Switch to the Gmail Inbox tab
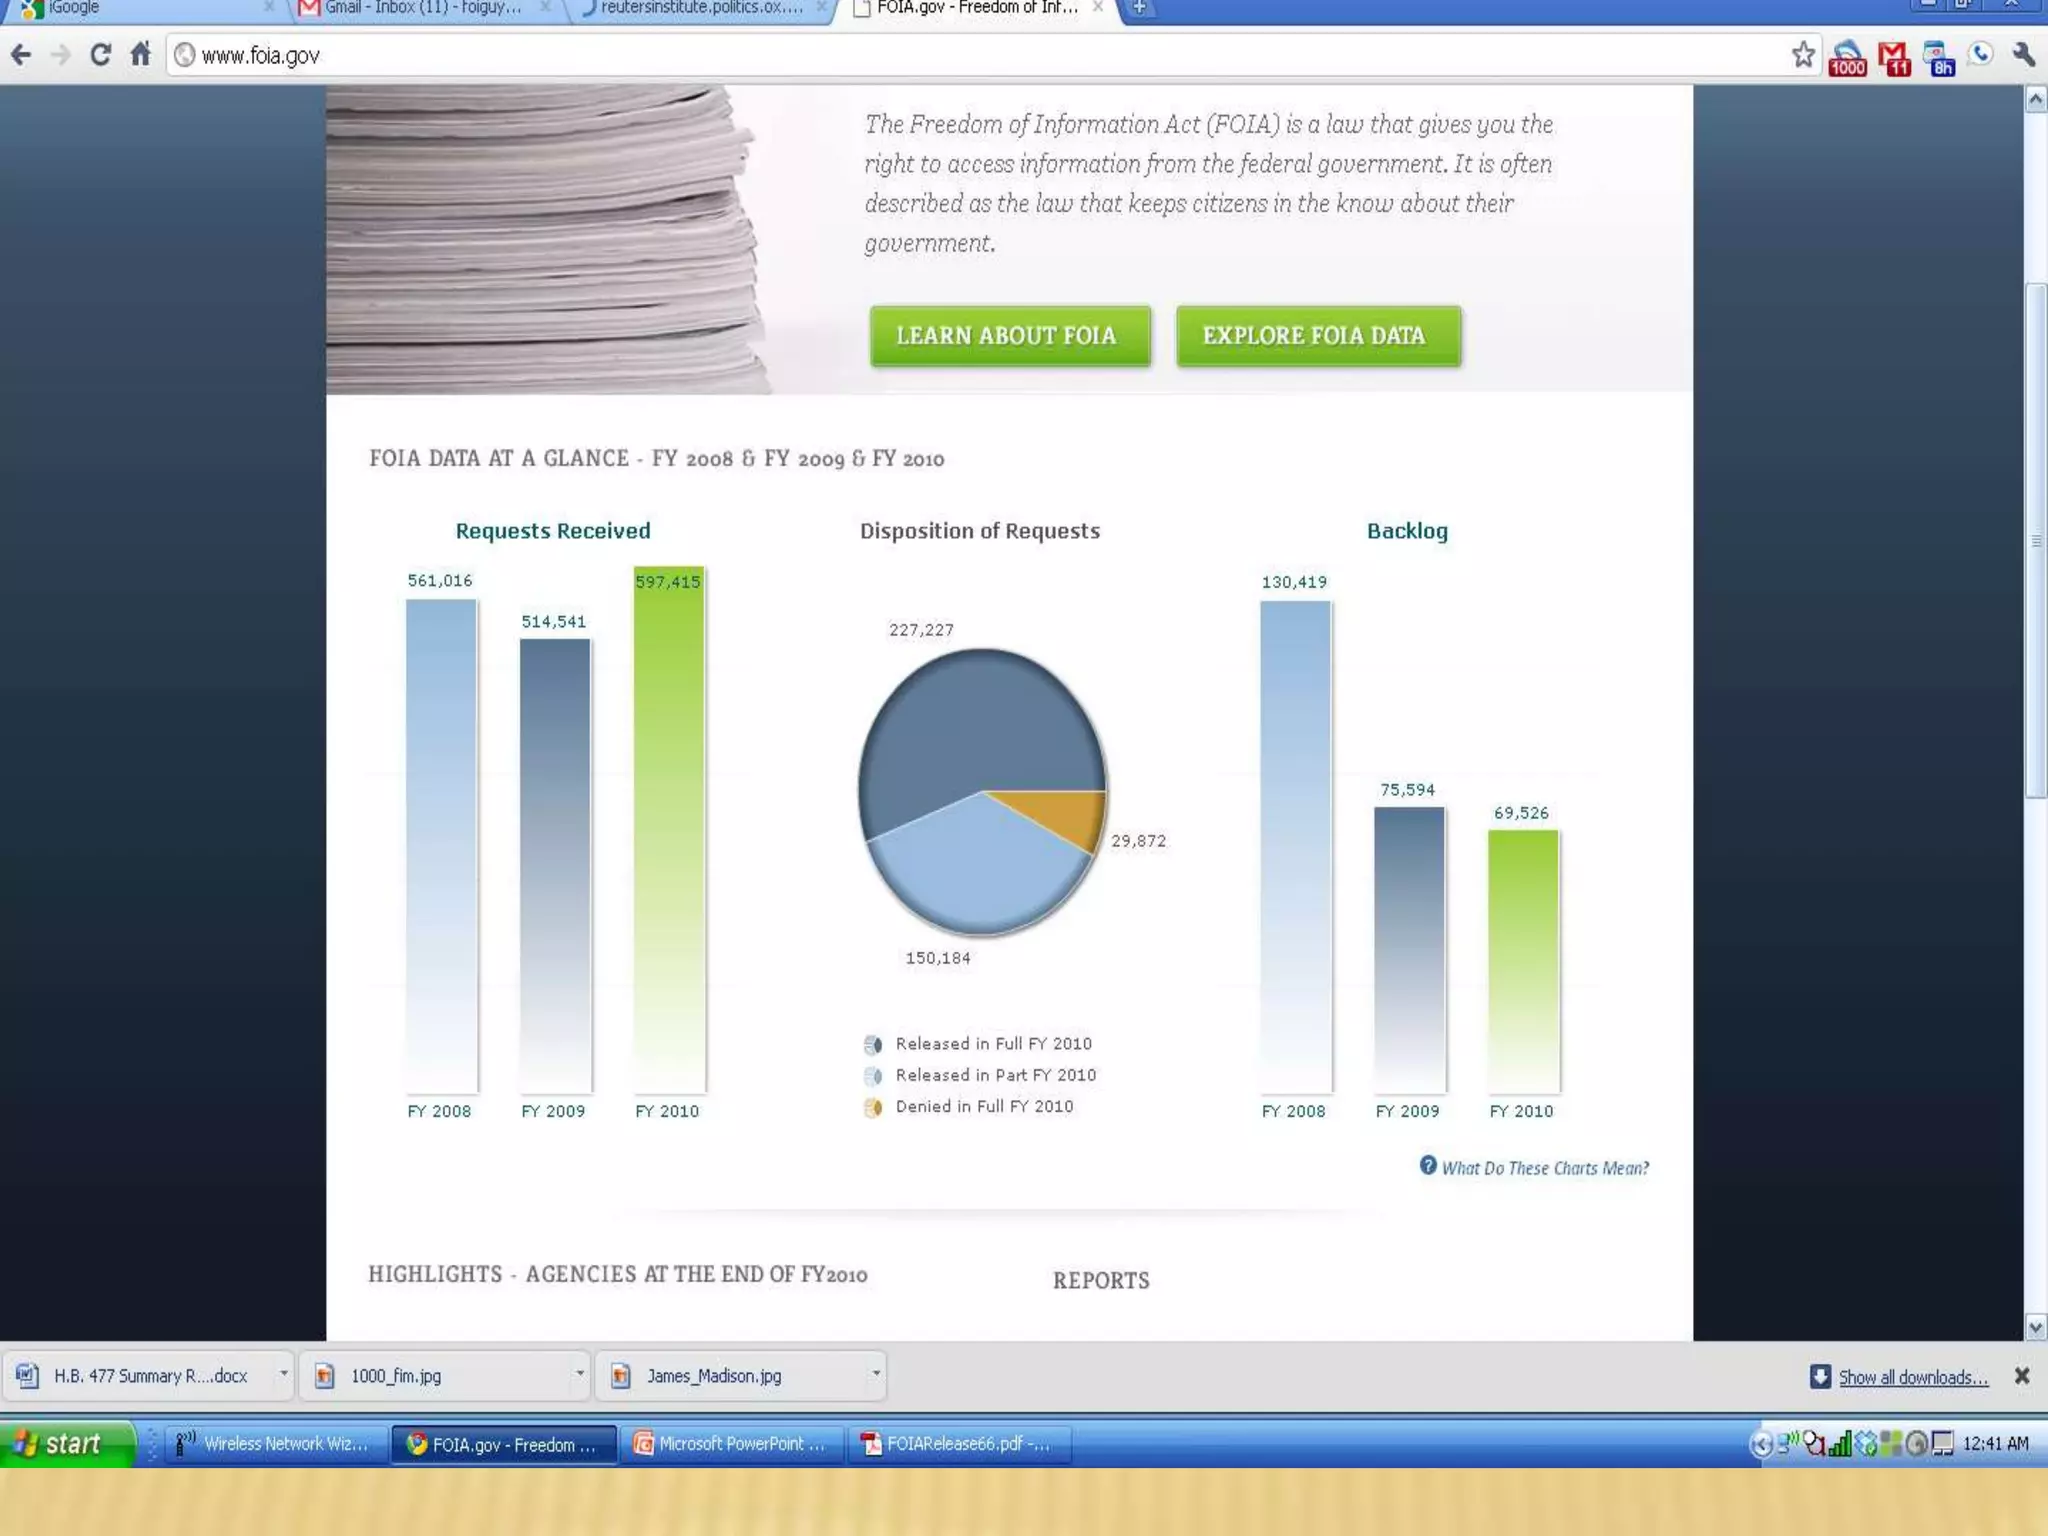The height and width of the screenshot is (1536, 2048). coord(422,8)
